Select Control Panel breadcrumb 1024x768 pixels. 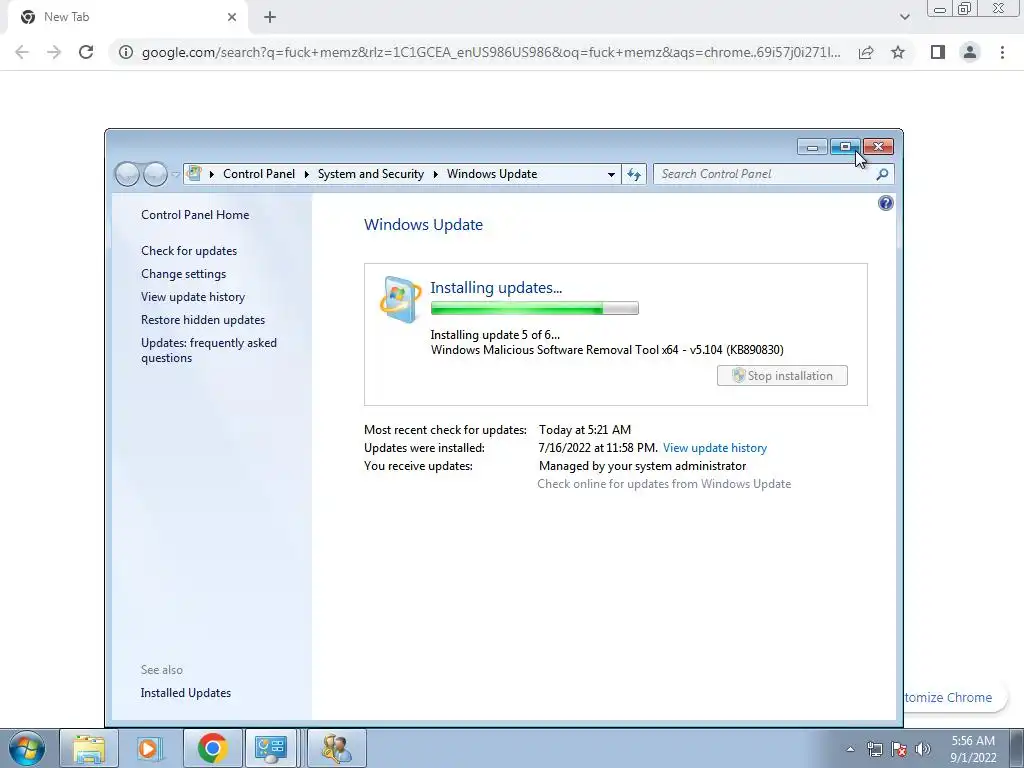tap(259, 174)
